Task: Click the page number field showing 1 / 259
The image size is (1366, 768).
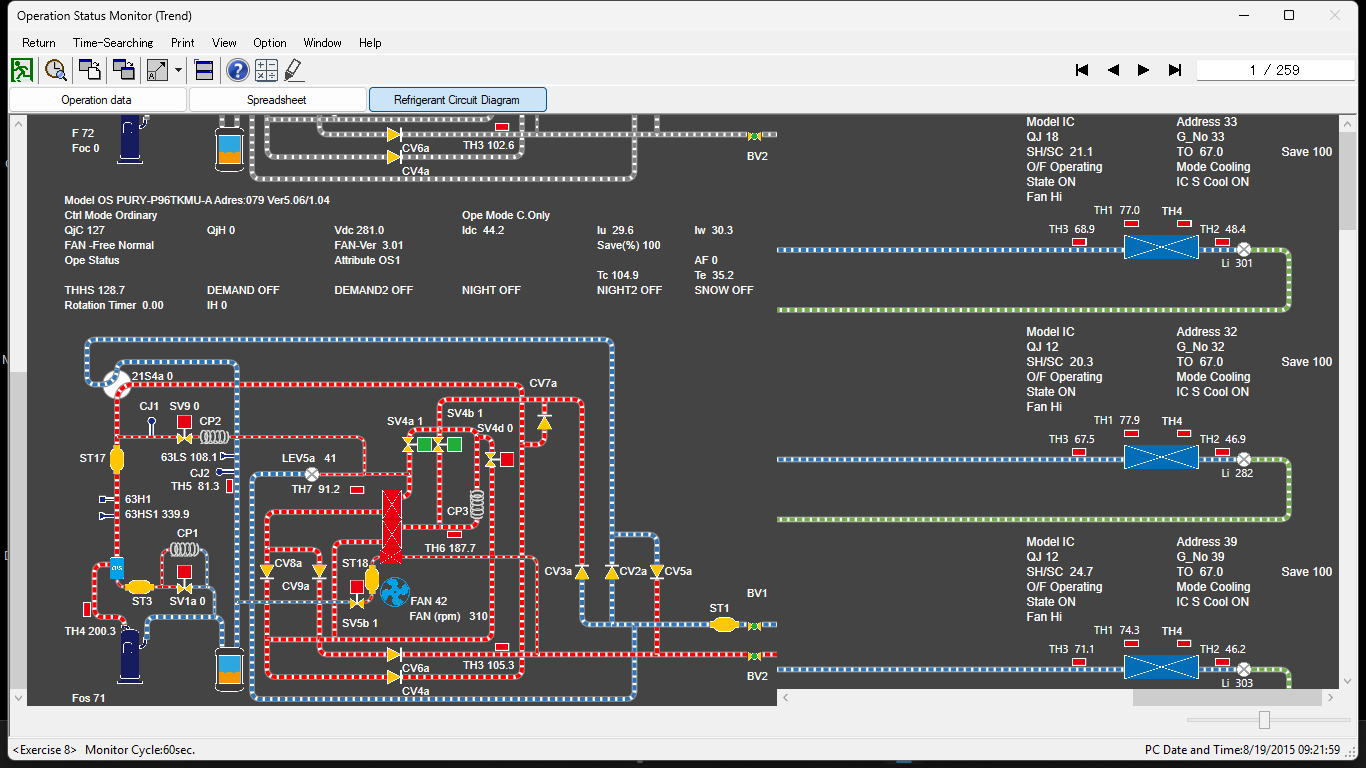Action: (x=1275, y=70)
